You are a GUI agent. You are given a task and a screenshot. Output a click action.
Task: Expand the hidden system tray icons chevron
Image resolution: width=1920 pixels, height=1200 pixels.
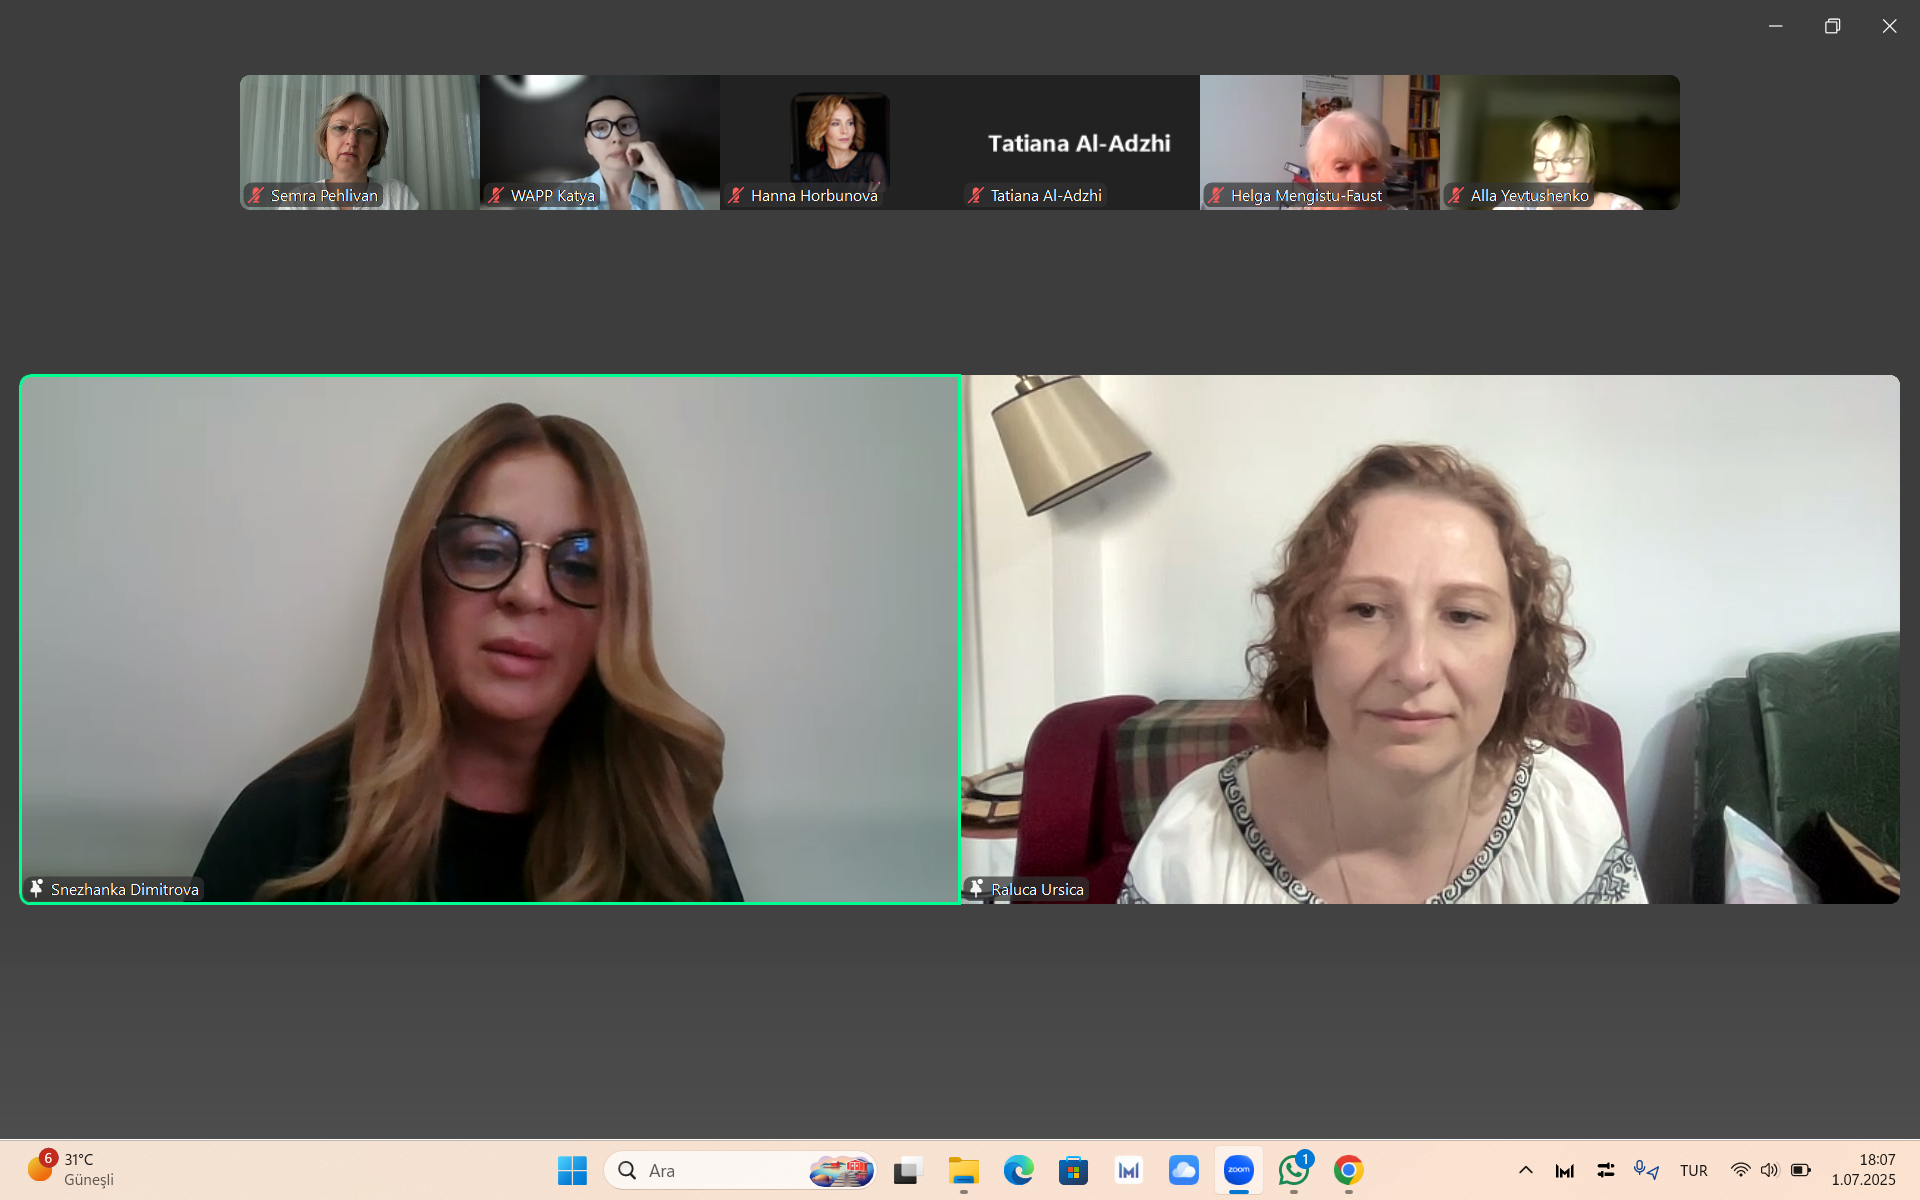coord(1525,1170)
